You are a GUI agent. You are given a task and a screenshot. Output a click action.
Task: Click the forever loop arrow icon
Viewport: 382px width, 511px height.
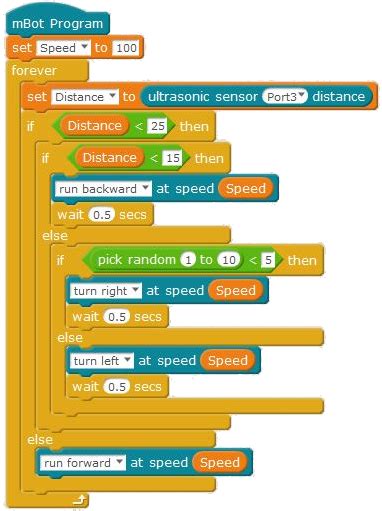tap(80, 500)
